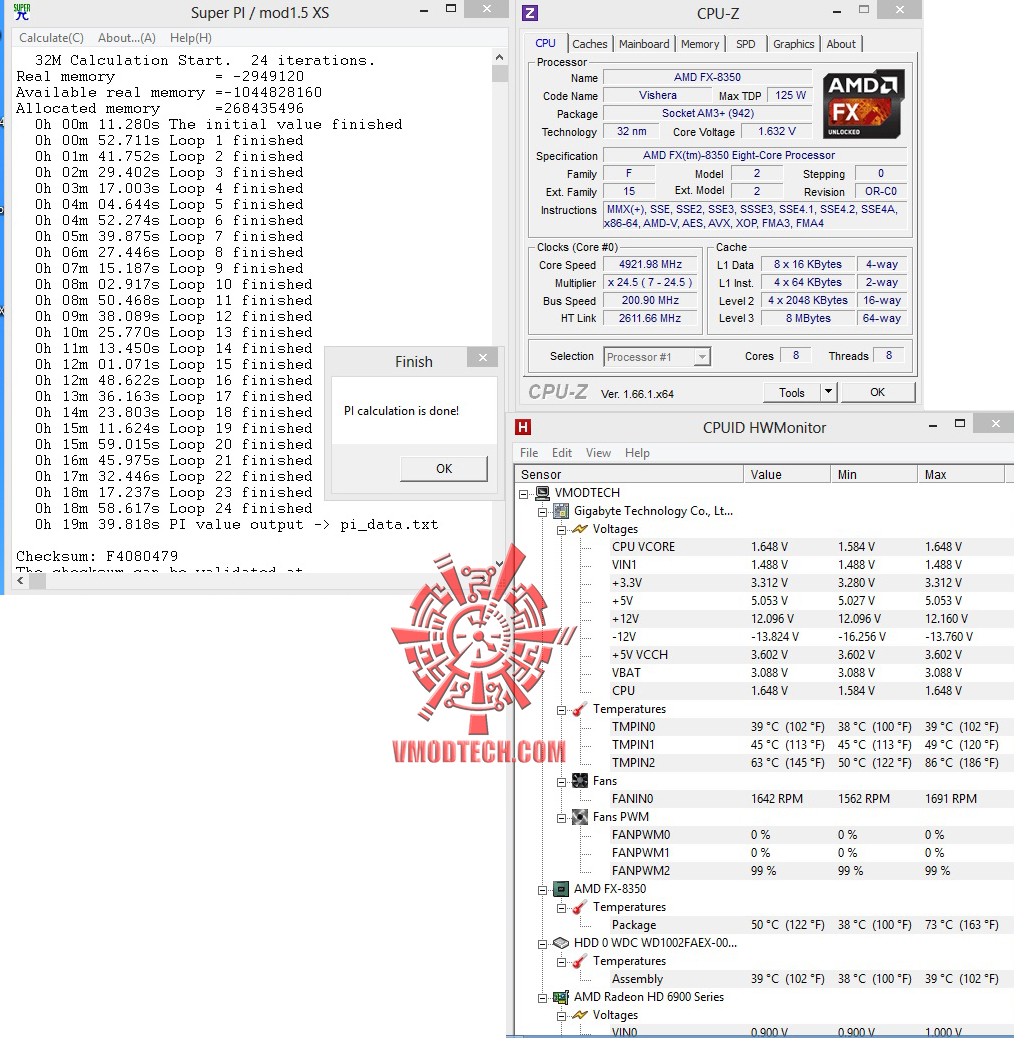Click the AMD FX Unlocked logo in CPU-Z

tap(863, 104)
